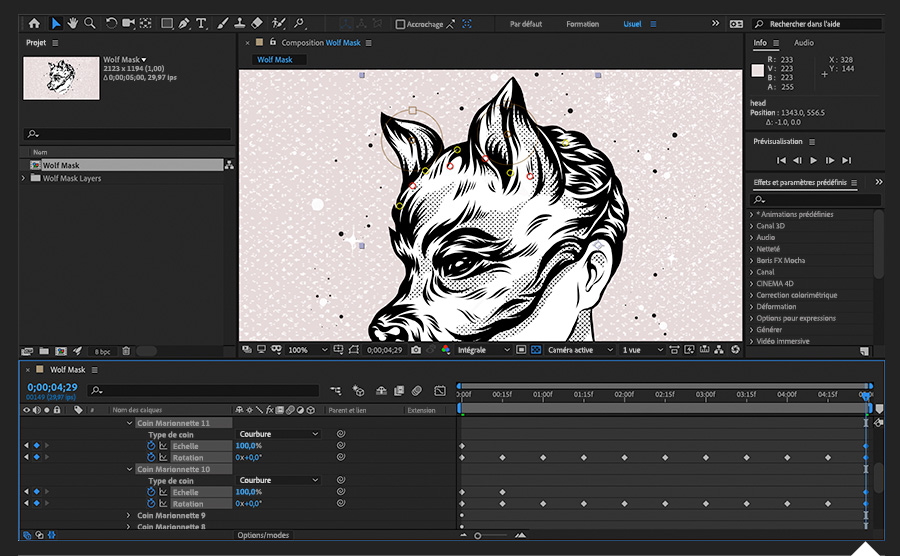The height and width of the screenshot is (556, 900).
Task: Enable the Accrochage checkbox
Action: (401, 24)
